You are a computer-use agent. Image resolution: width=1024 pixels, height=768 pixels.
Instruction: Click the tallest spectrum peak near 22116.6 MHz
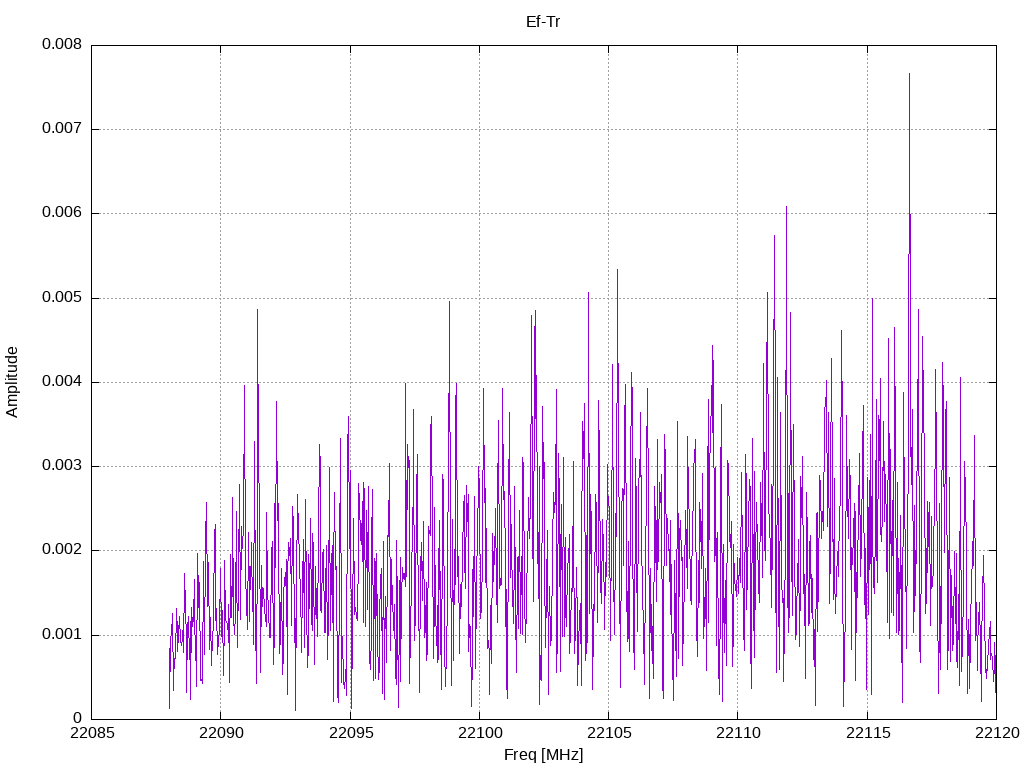pos(909,74)
